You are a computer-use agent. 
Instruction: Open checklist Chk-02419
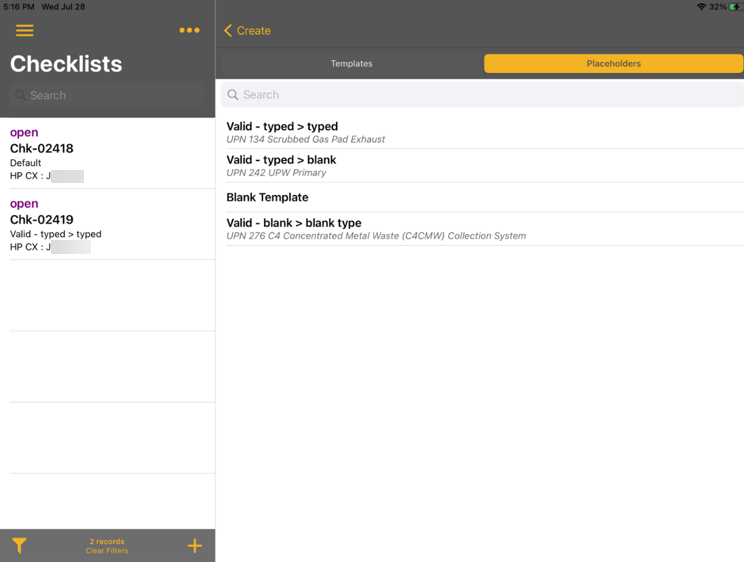[107, 225]
